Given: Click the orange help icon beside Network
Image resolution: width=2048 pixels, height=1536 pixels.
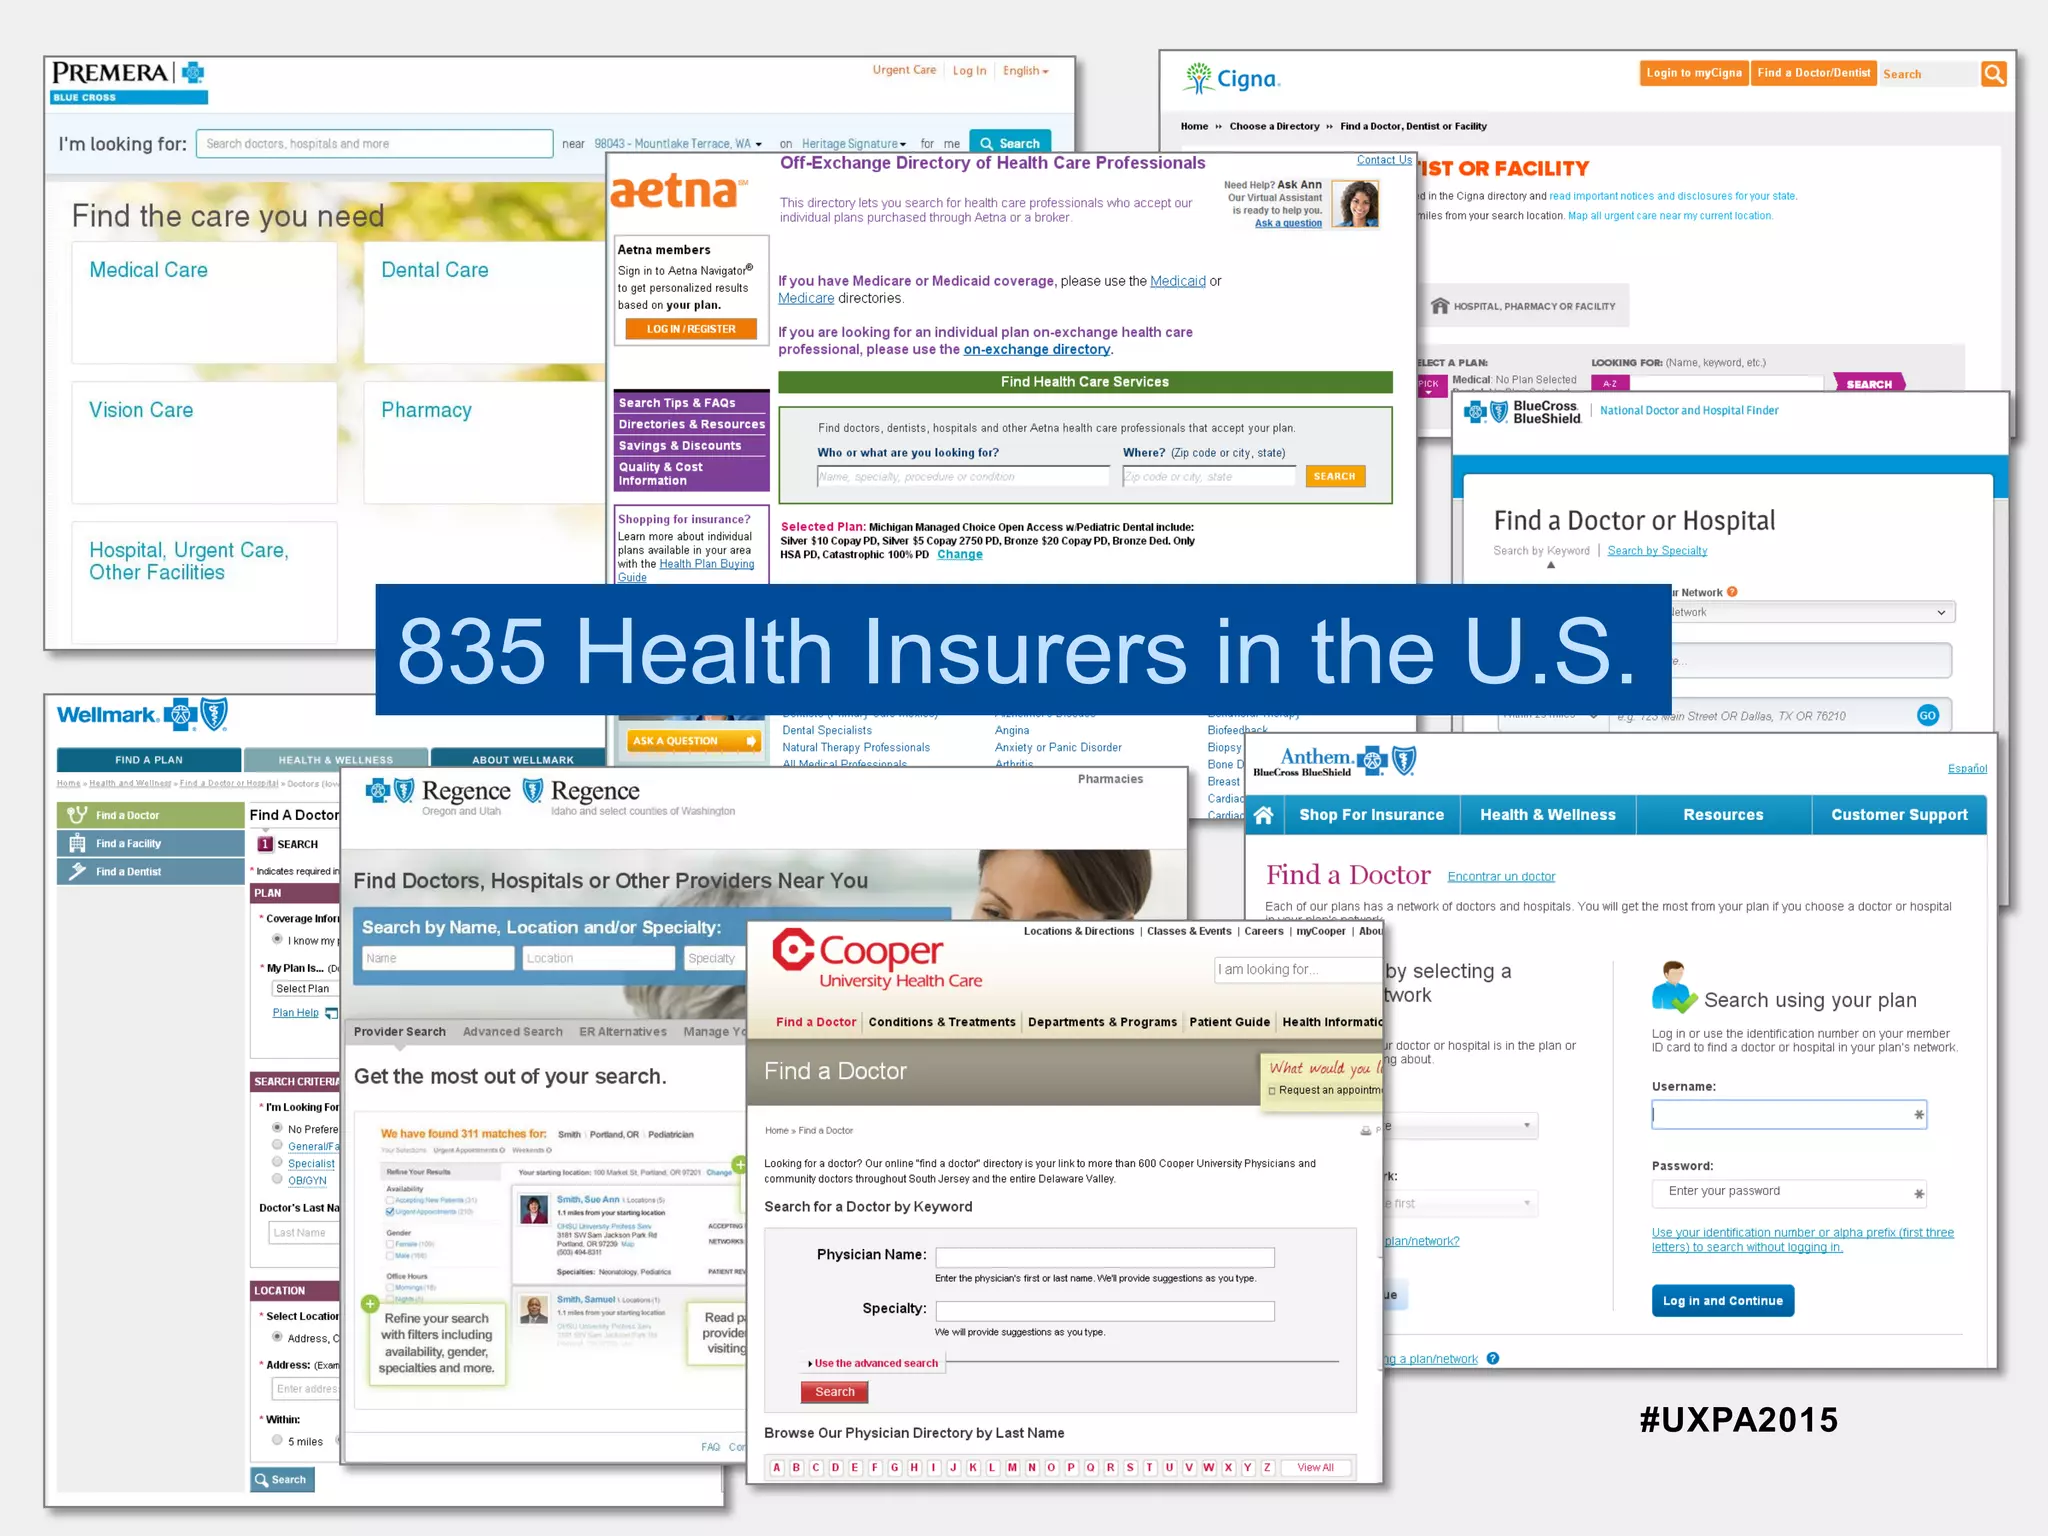Looking at the screenshot, I should (1732, 592).
